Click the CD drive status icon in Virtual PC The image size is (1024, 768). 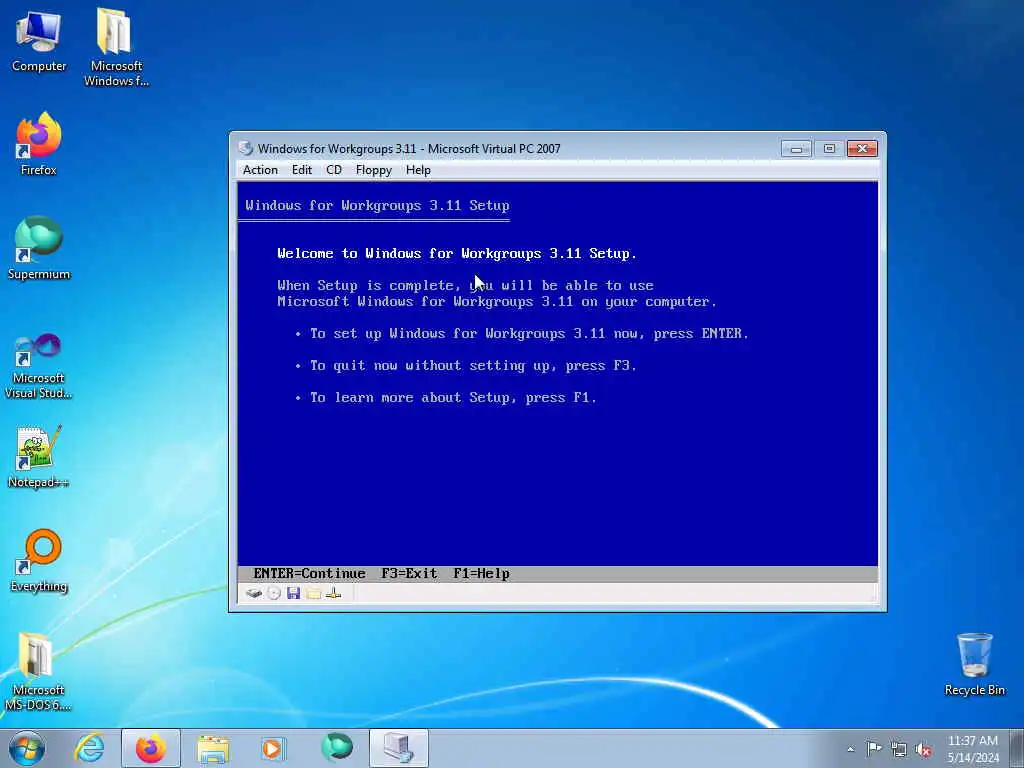coord(274,593)
